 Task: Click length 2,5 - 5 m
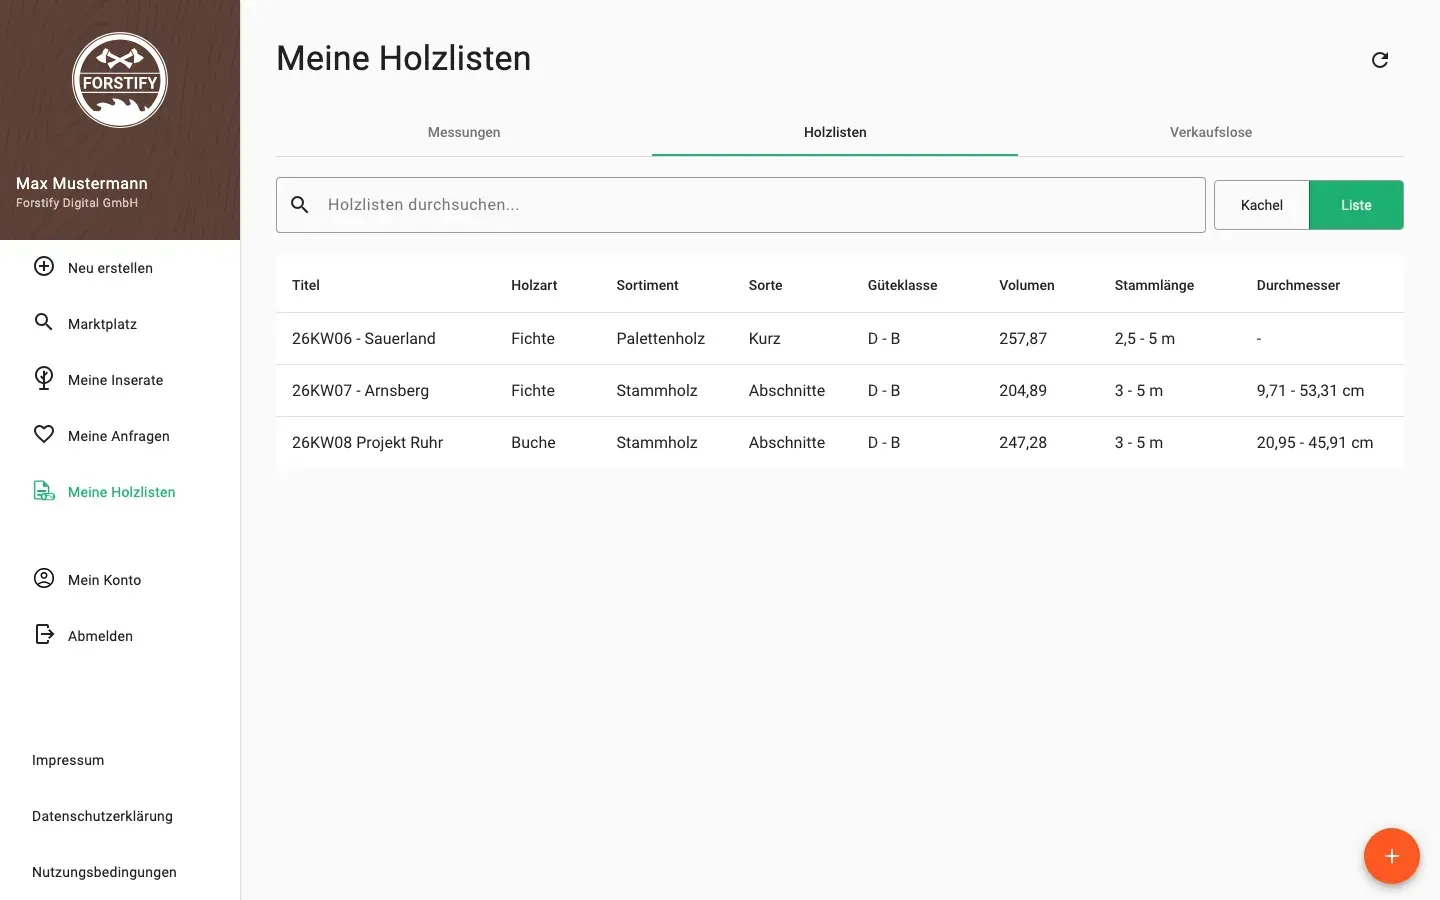(1145, 338)
